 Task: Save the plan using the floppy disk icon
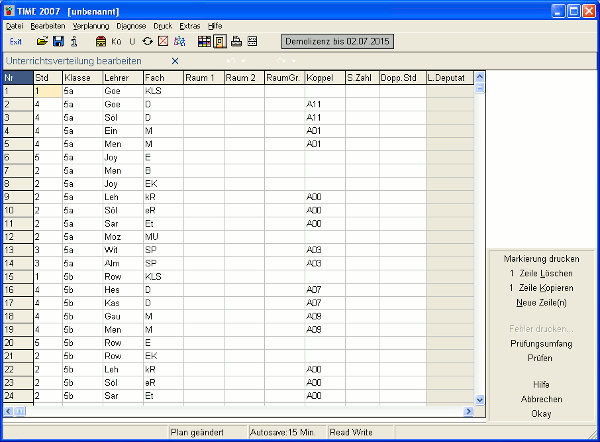pyautogui.click(x=58, y=42)
